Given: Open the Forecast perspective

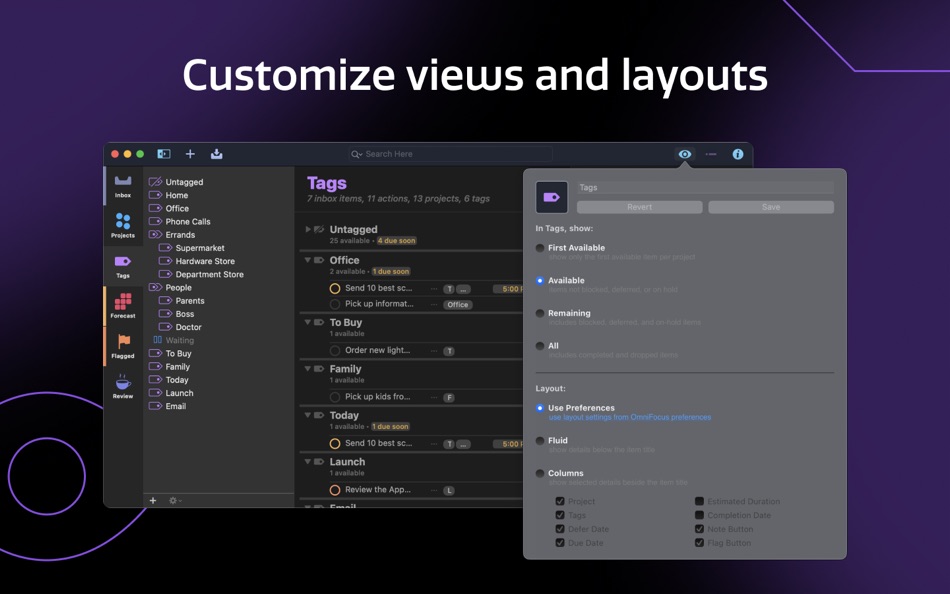Looking at the screenshot, I should [122, 305].
